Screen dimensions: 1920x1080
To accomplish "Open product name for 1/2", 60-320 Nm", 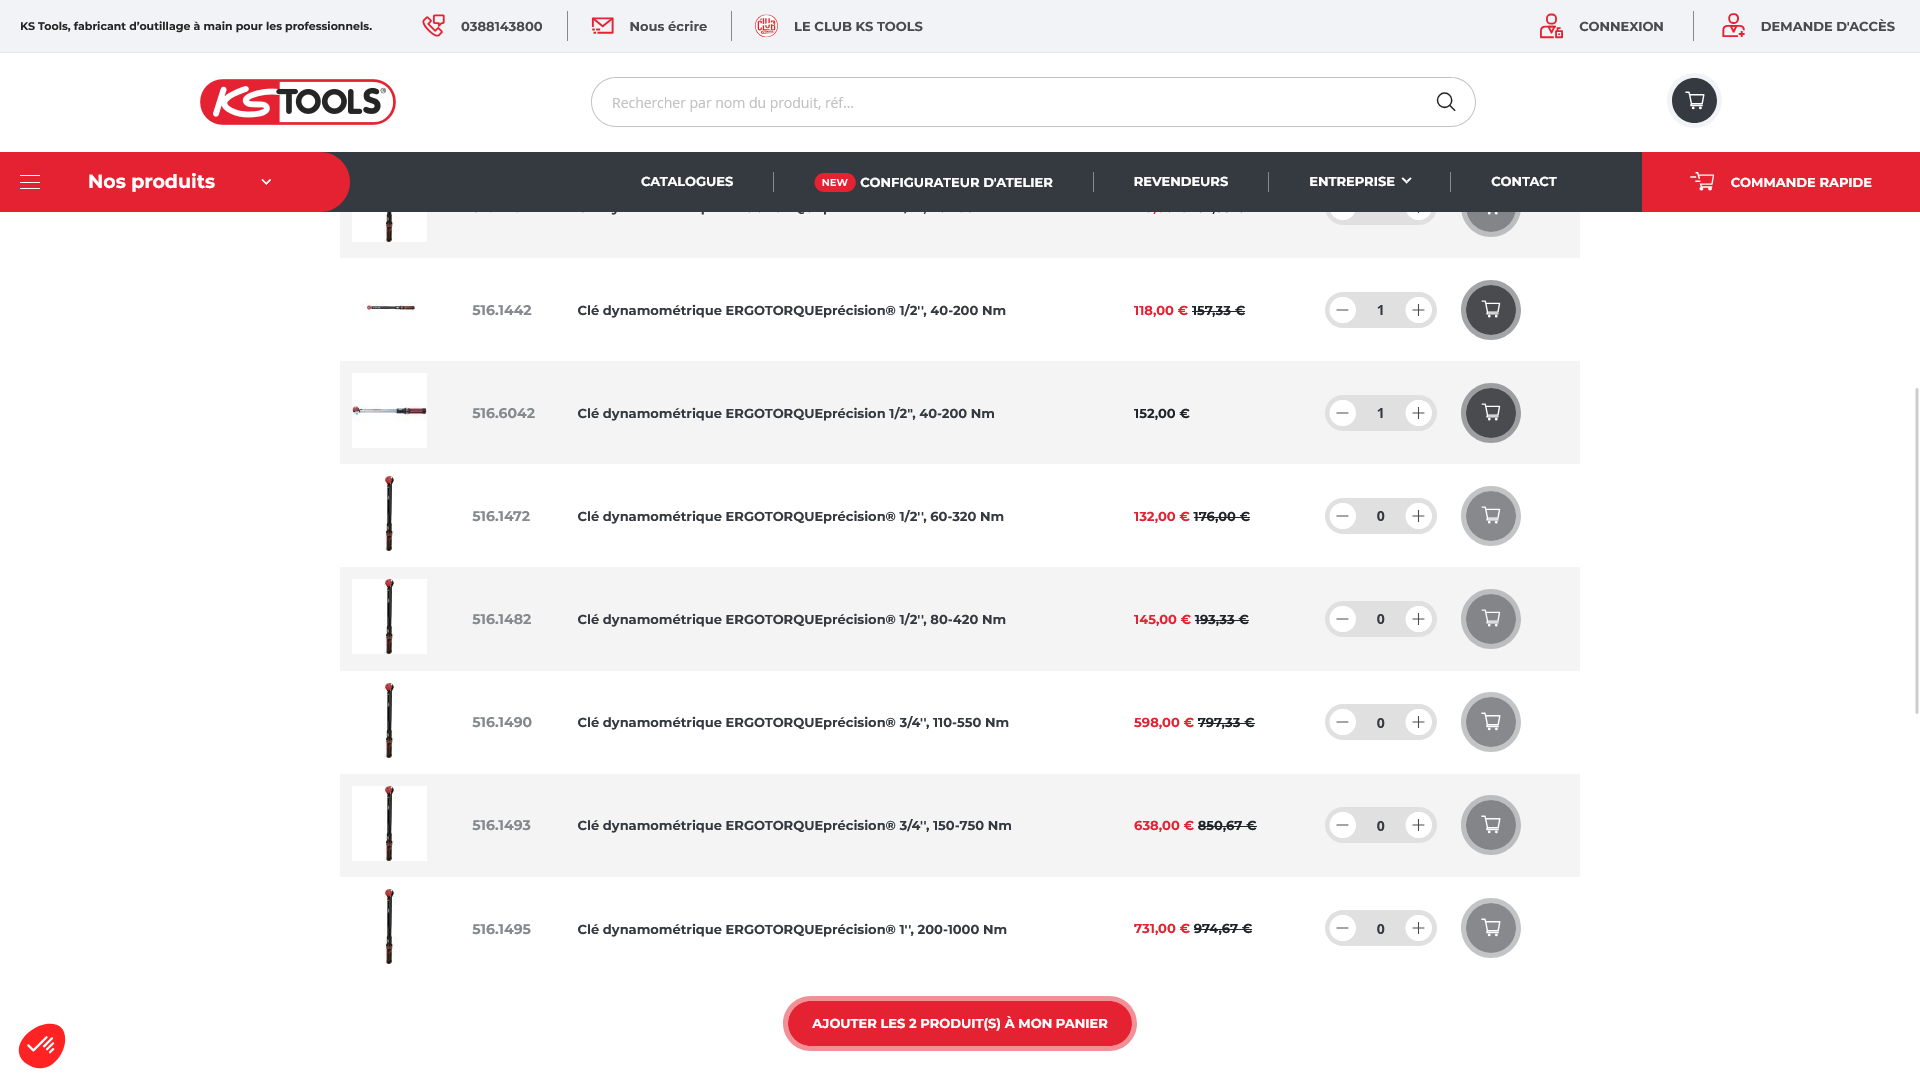I will [790, 516].
